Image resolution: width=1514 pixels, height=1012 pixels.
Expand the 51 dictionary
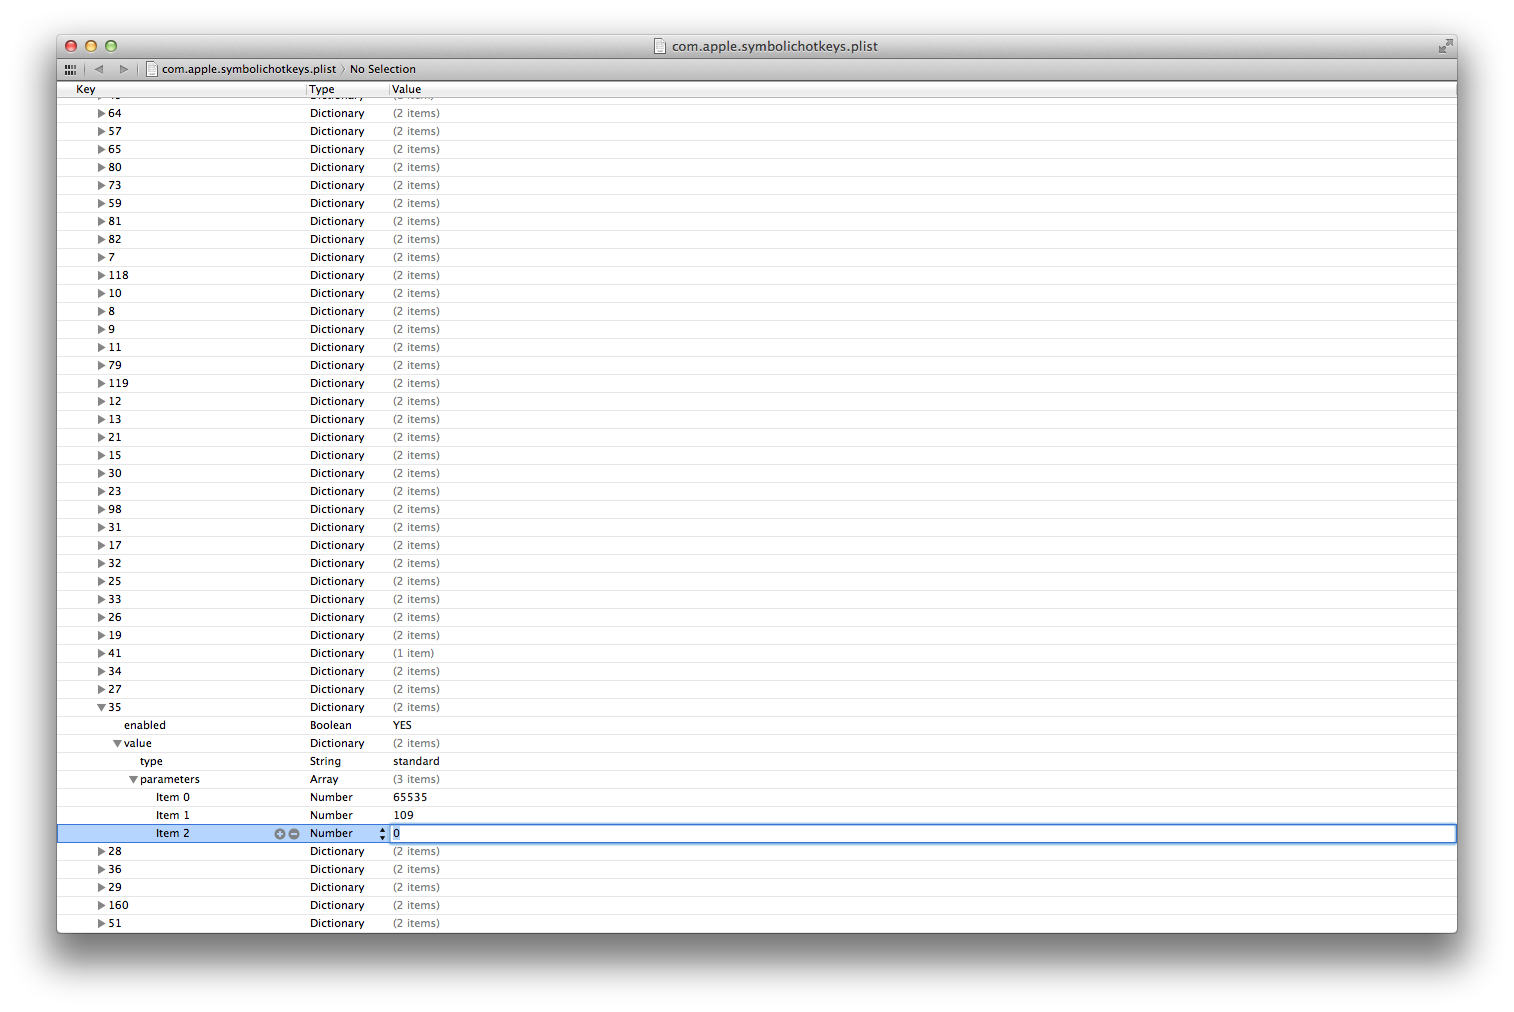[x=101, y=924]
